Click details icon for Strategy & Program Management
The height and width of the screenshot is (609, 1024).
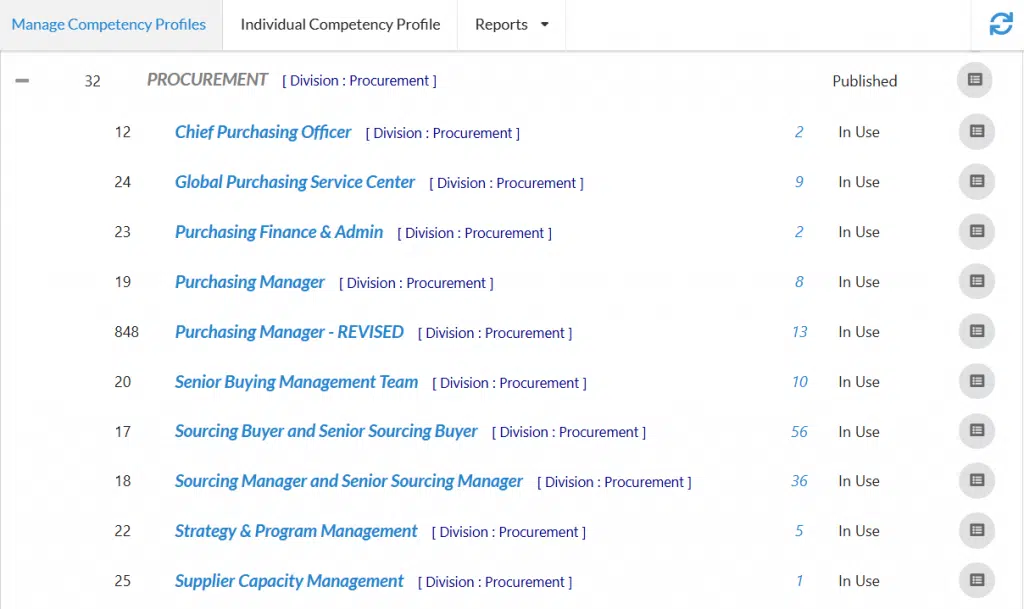click(977, 531)
